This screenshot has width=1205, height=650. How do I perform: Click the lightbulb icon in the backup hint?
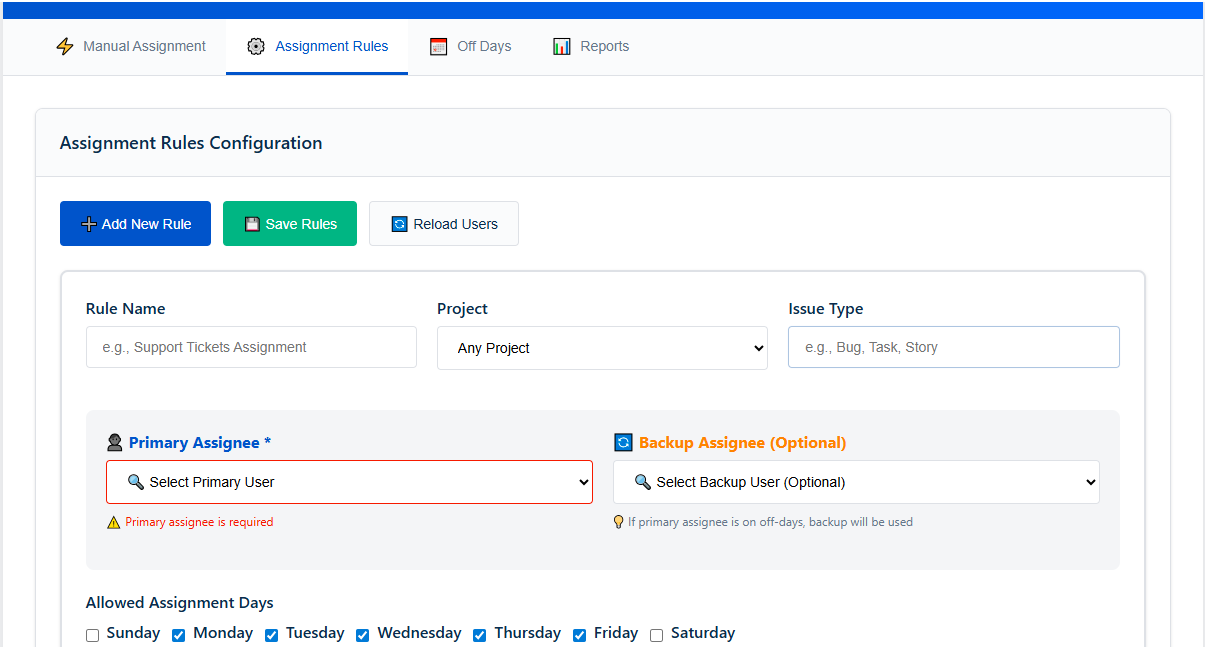pos(618,521)
